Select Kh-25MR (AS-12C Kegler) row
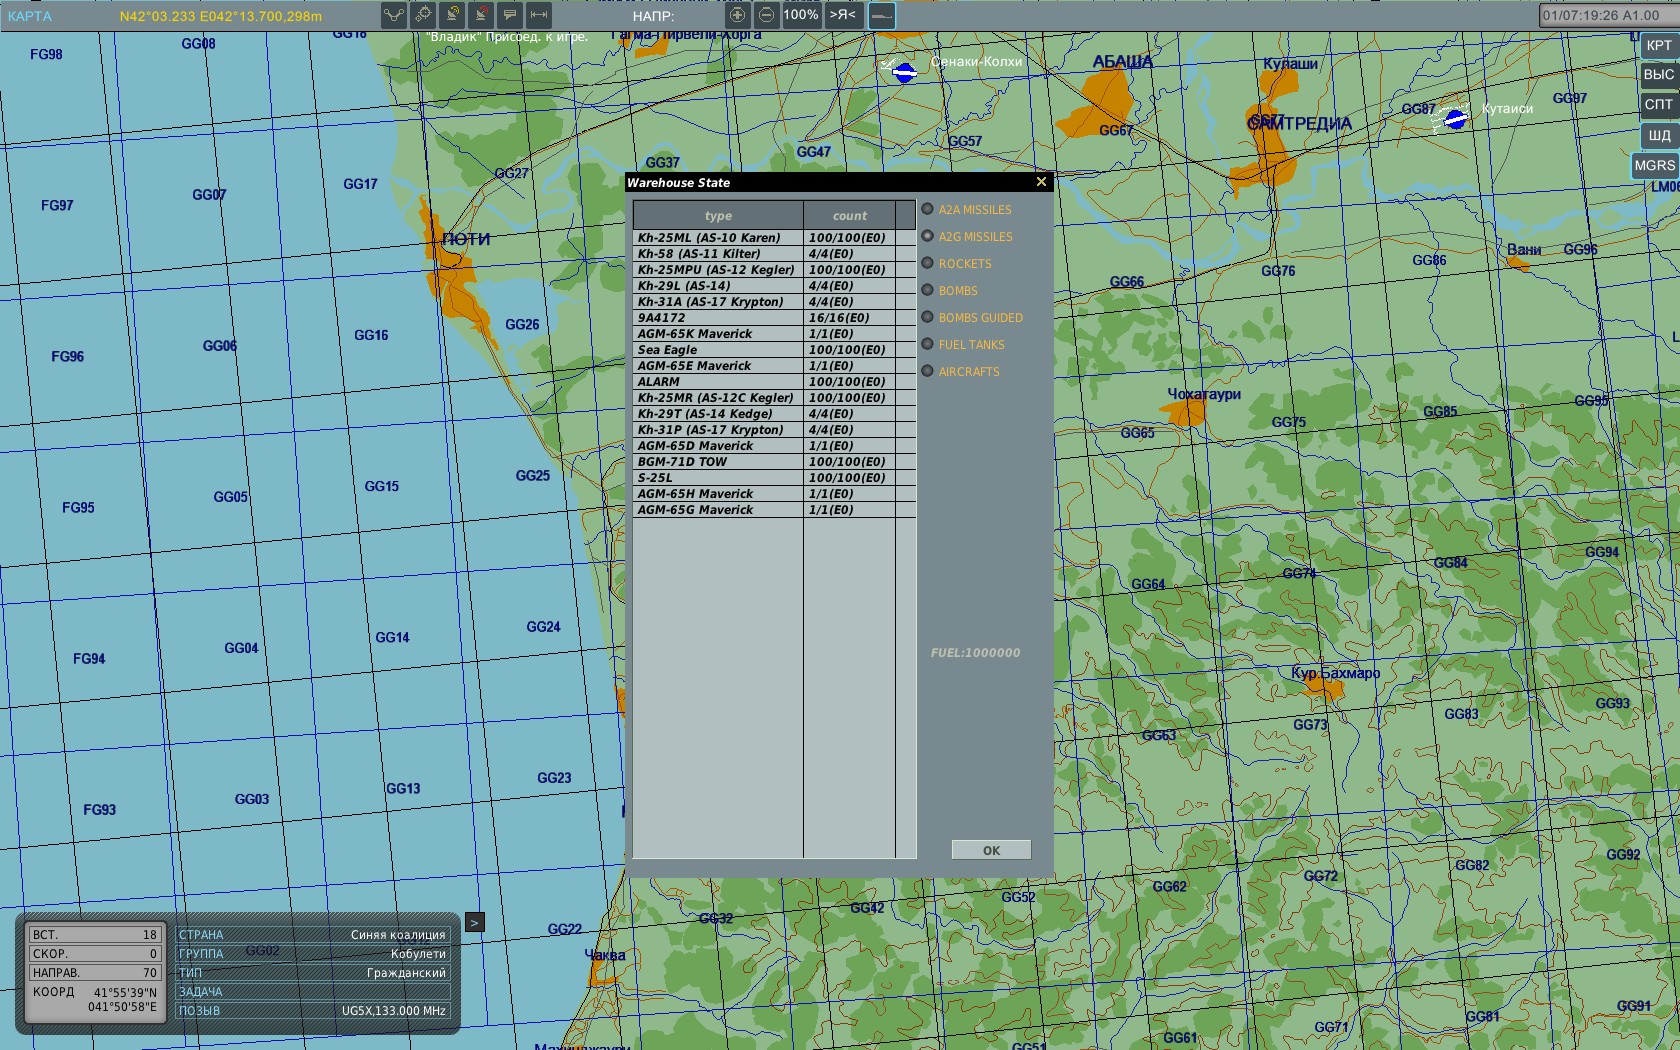This screenshot has height=1050, width=1680. tap(774, 398)
